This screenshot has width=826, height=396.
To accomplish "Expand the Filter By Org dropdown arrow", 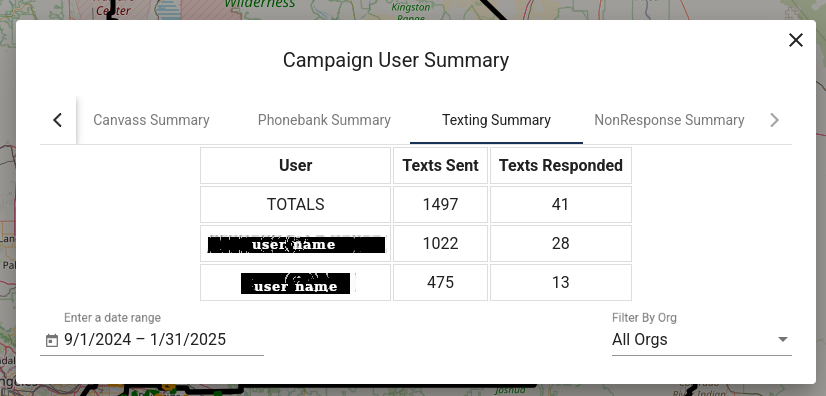I will (783, 340).
